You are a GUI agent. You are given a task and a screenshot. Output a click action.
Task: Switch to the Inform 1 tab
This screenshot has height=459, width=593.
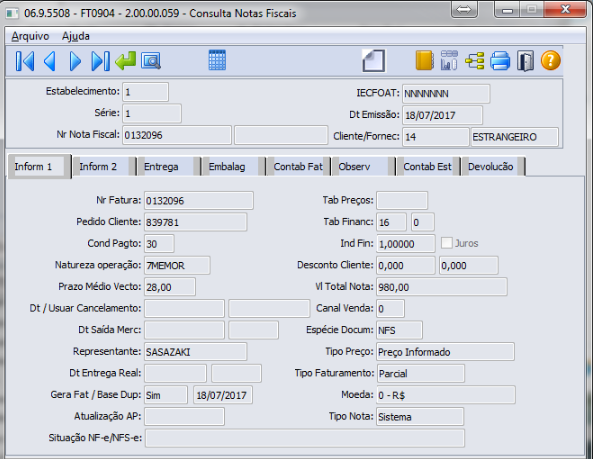pyautogui.click(x=39, y=166)
